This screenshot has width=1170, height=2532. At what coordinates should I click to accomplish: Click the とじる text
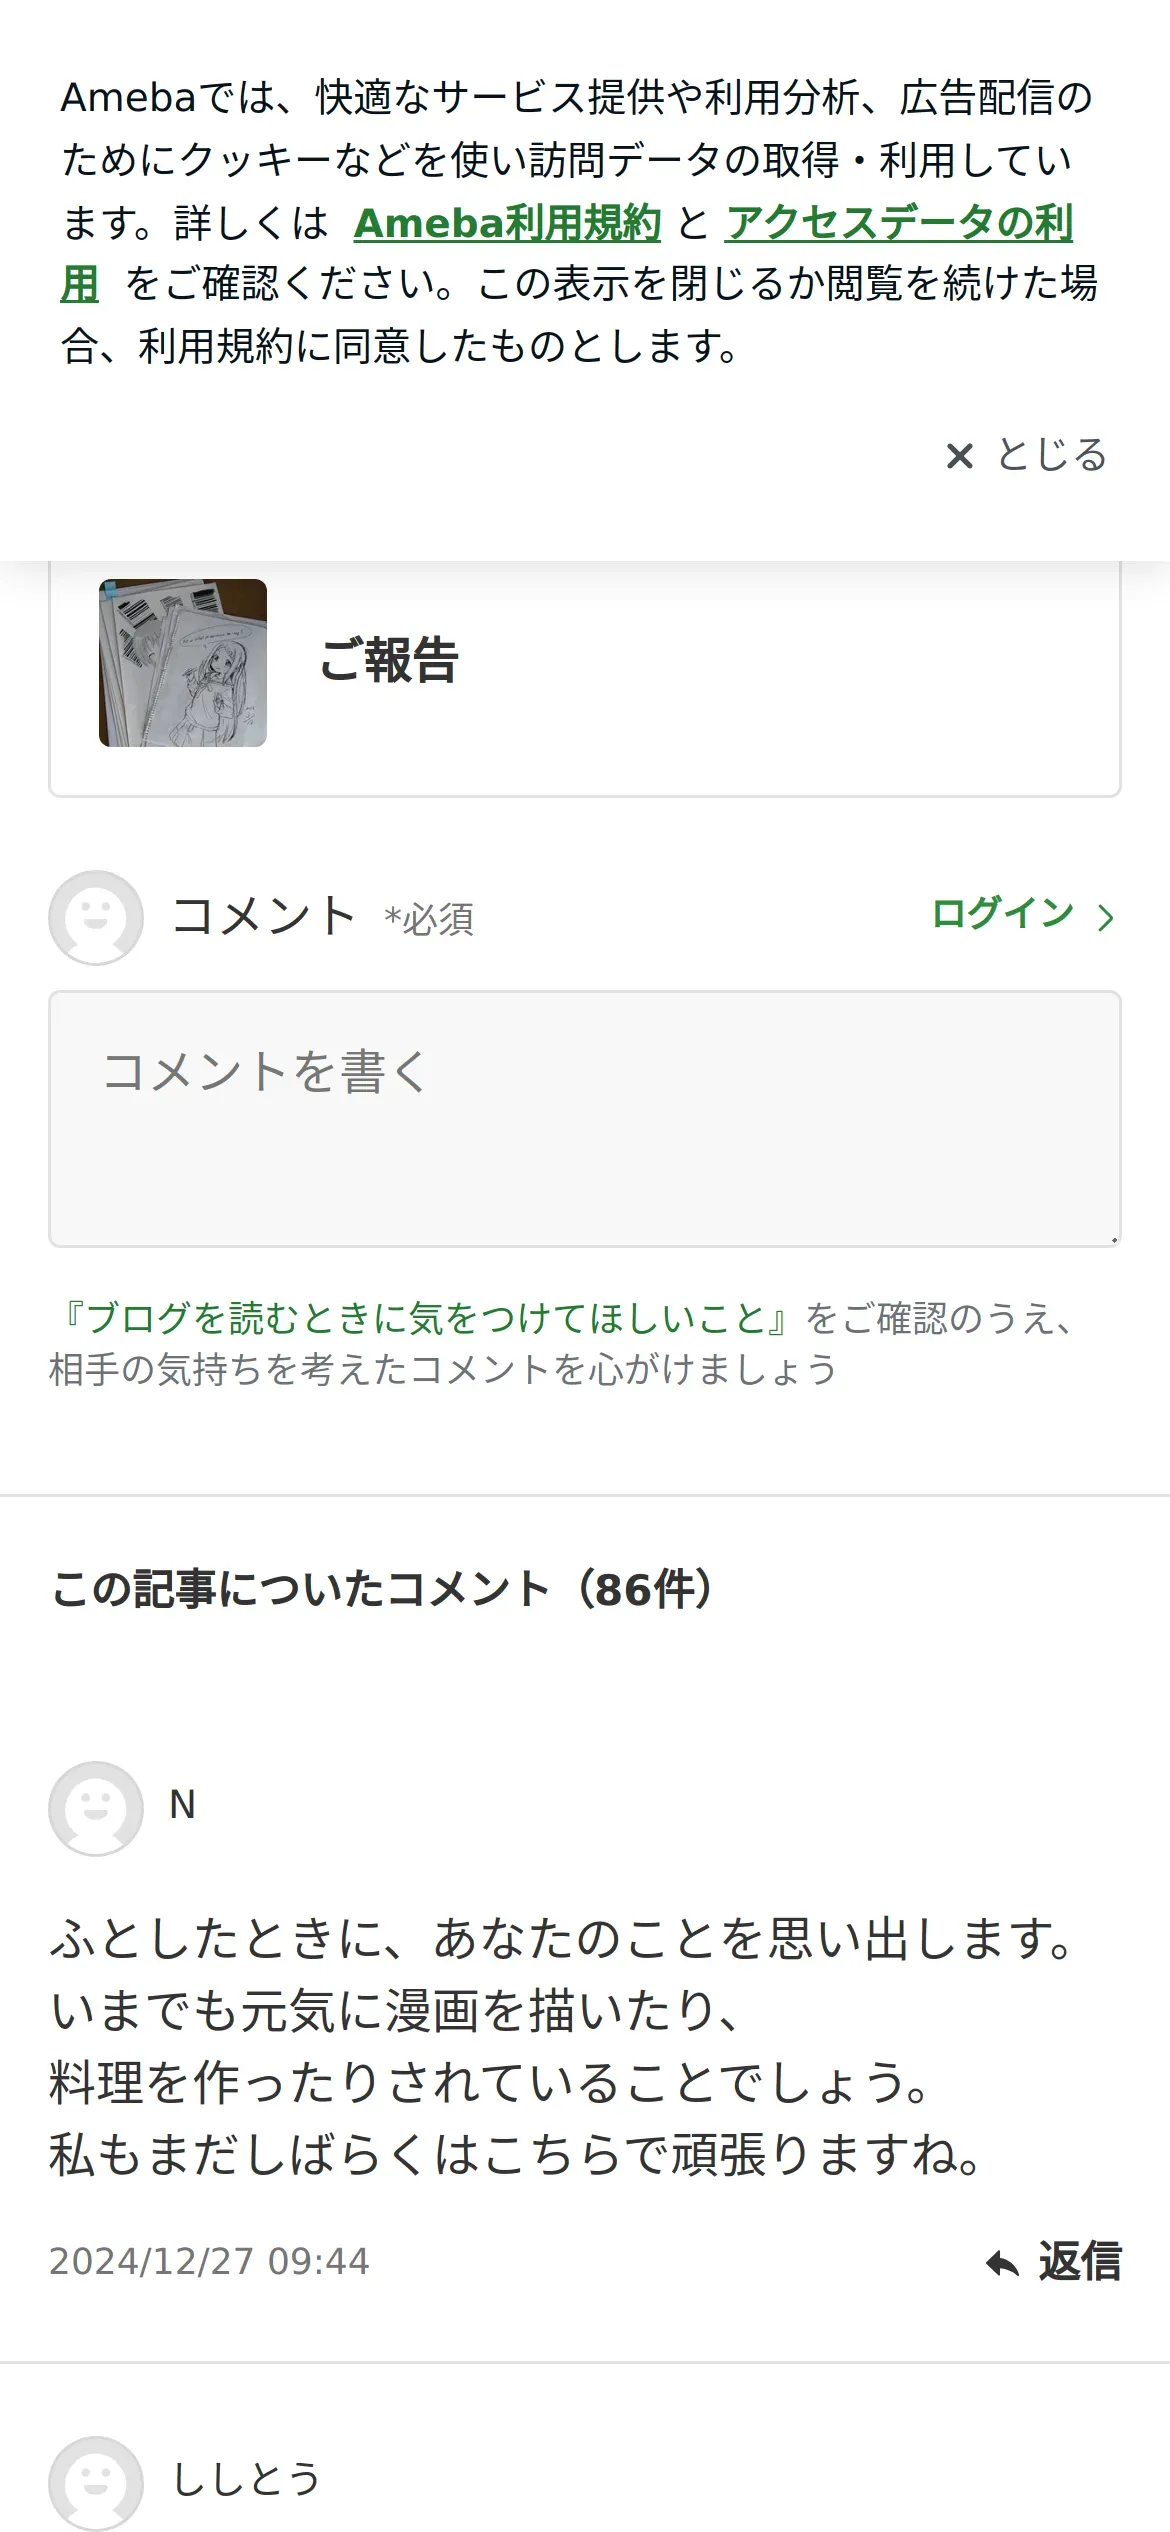[x=1052, y=456]
